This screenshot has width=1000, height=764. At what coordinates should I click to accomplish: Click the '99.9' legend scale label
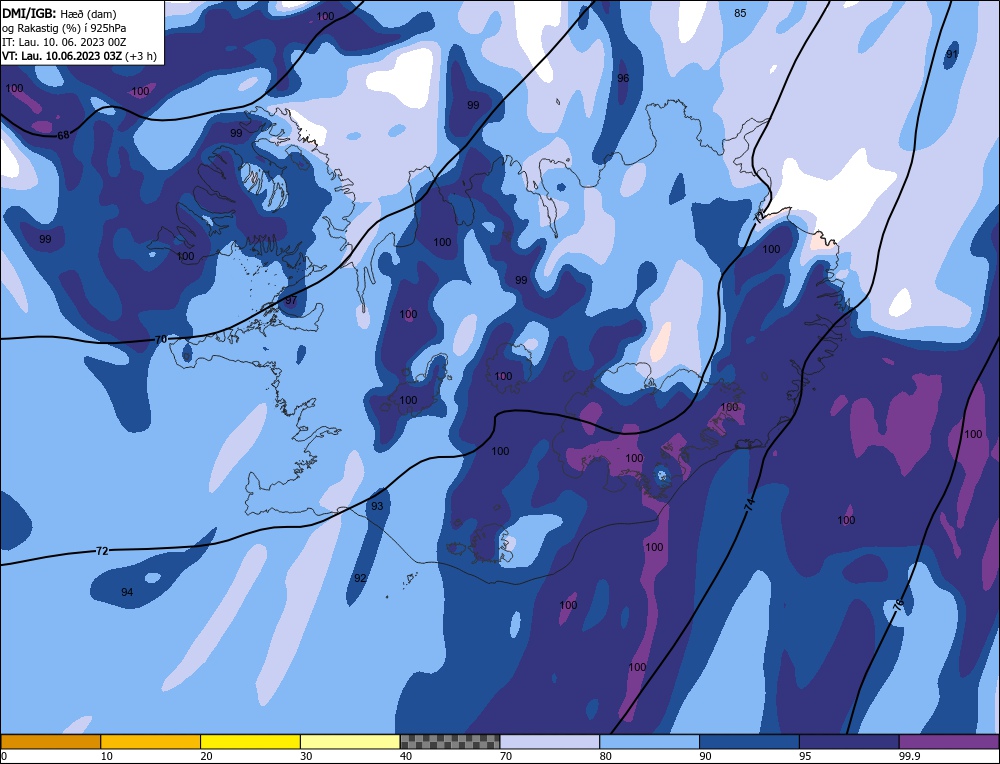[911, 756]
